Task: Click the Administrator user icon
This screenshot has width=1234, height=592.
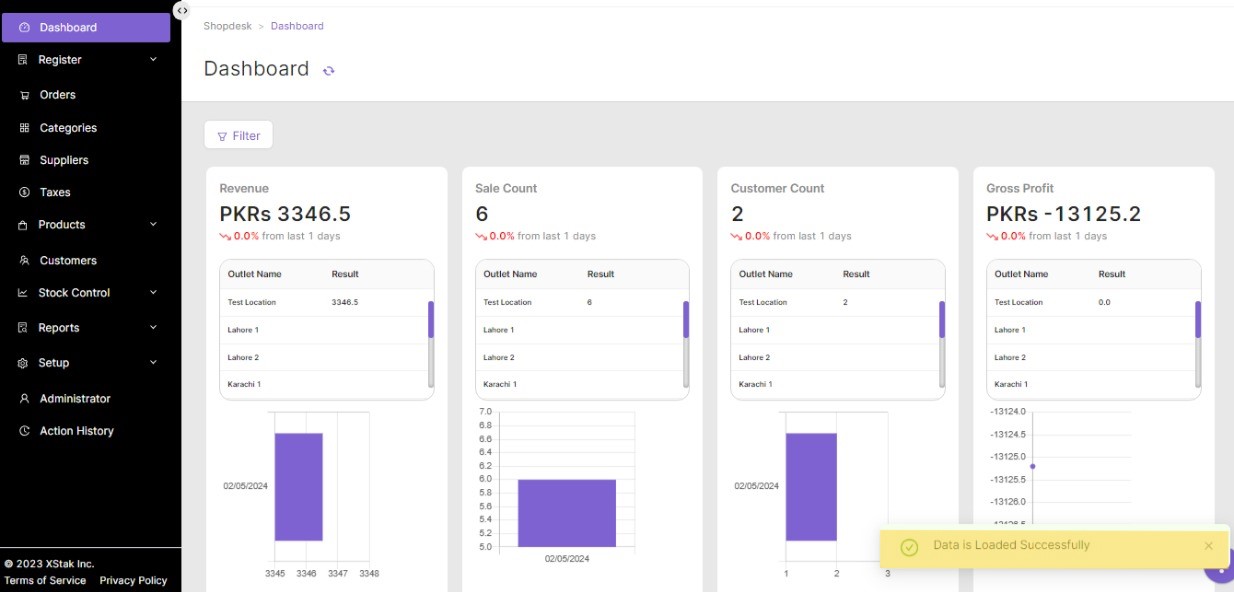Action: [24, 399]
